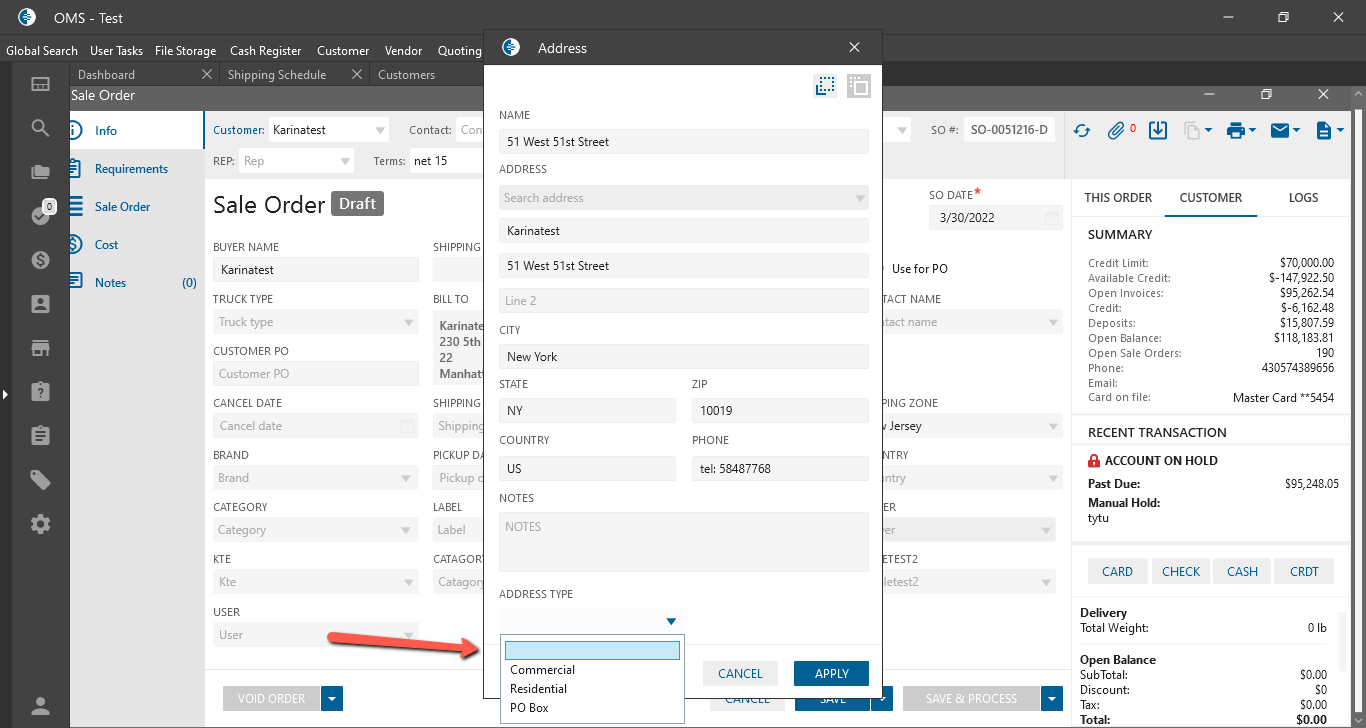Click the Notes text area in Address dialog
Image resolution: width=1366 pixels, height=728 pixels.
point(684,542)
